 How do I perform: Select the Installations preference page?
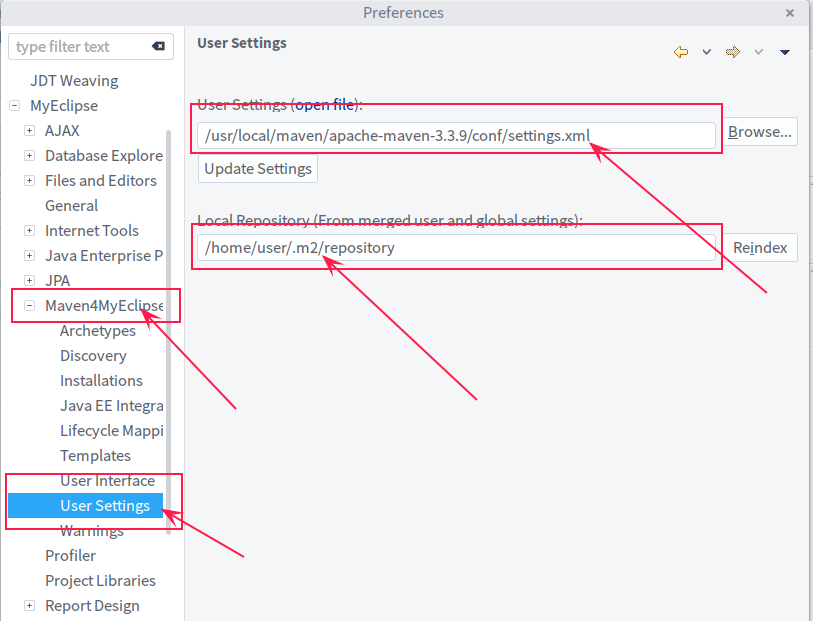click(x=101, y=381)
